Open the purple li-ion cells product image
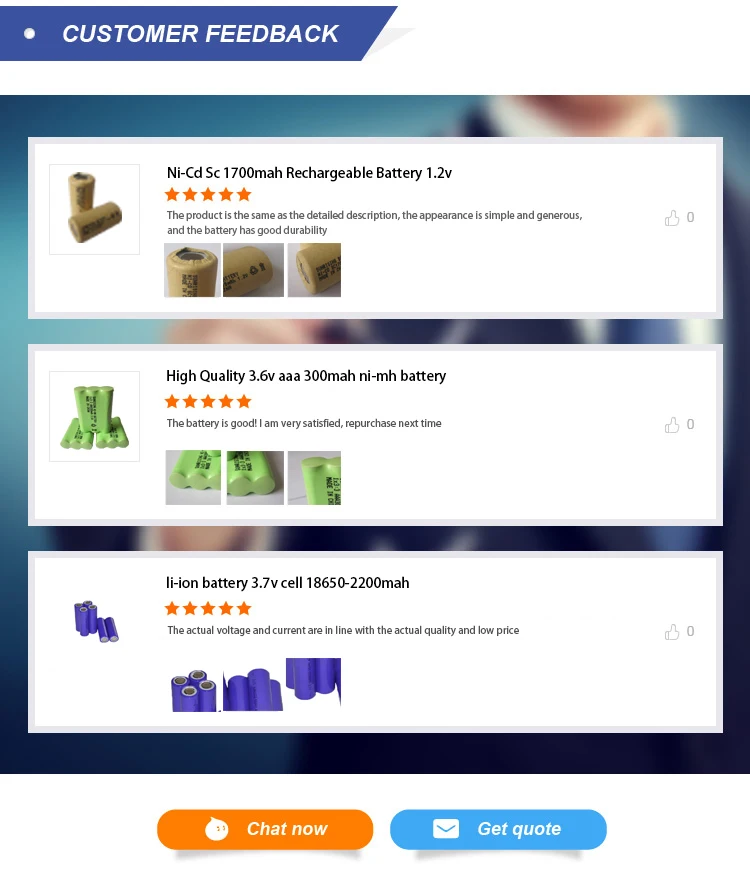 tap(95, 623)
